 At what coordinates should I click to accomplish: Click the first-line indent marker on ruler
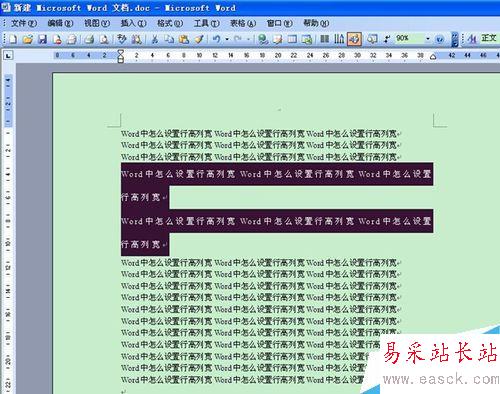(x=121, y=53)
